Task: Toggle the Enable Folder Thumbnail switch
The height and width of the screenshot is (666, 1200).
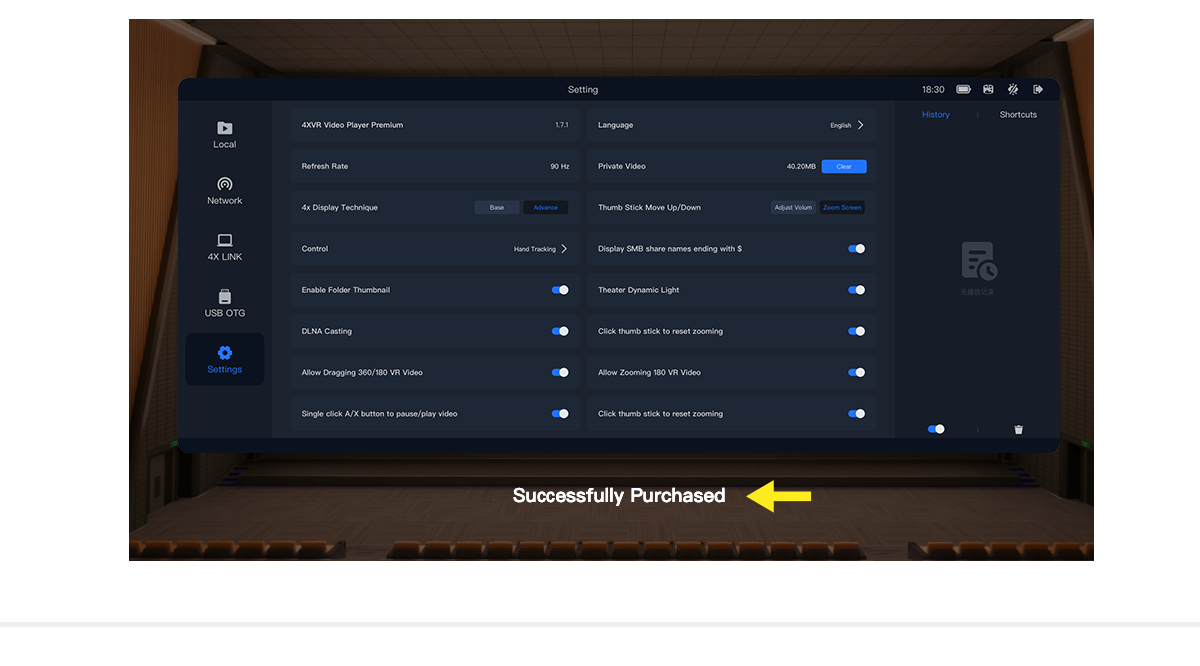Action: point(560,290)
